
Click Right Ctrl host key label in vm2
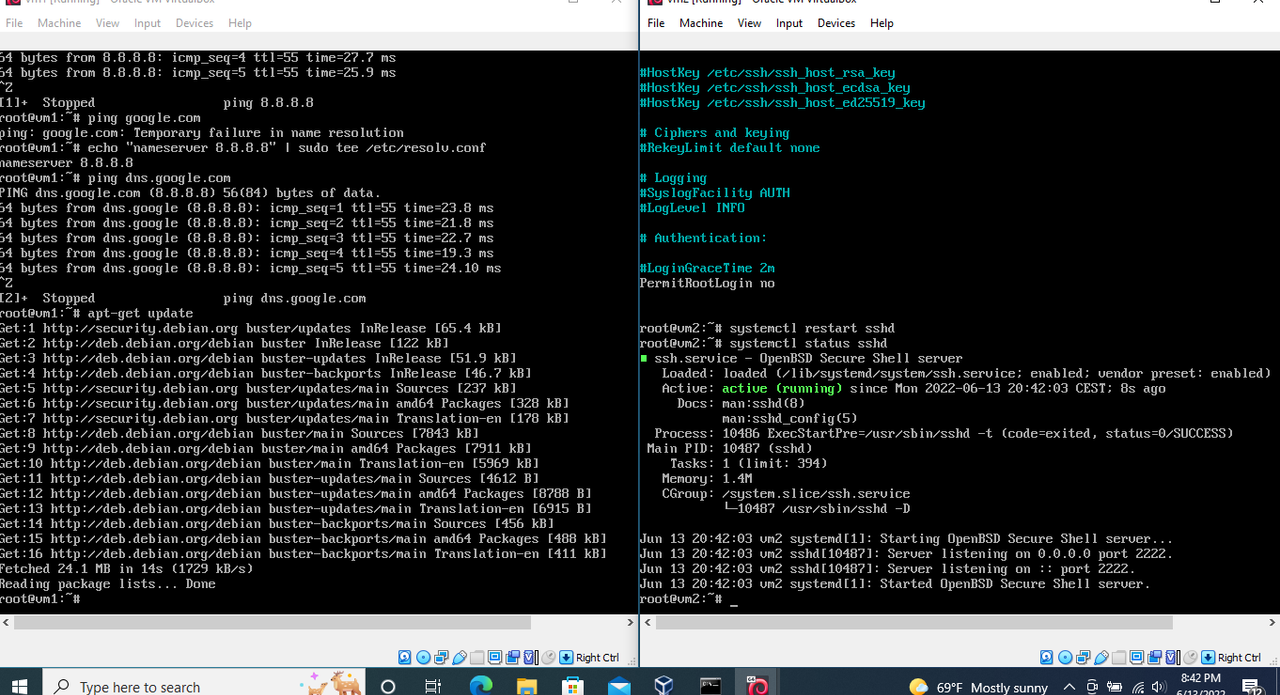[x=1239, y=657]
